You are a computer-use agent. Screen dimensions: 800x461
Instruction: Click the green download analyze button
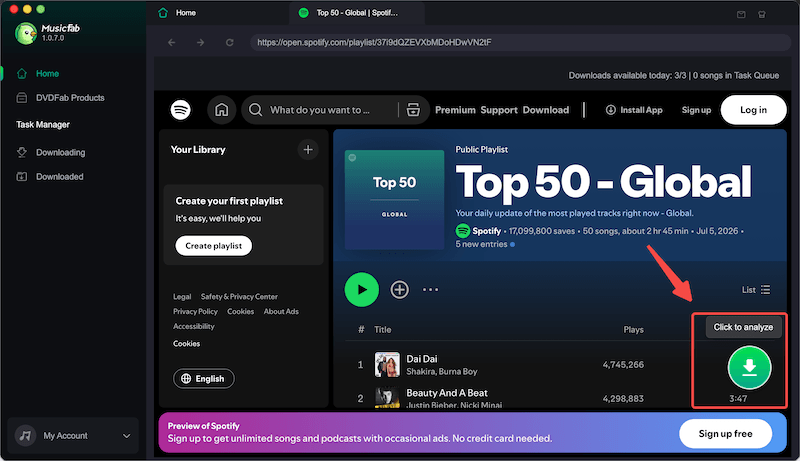pos(749,368)
